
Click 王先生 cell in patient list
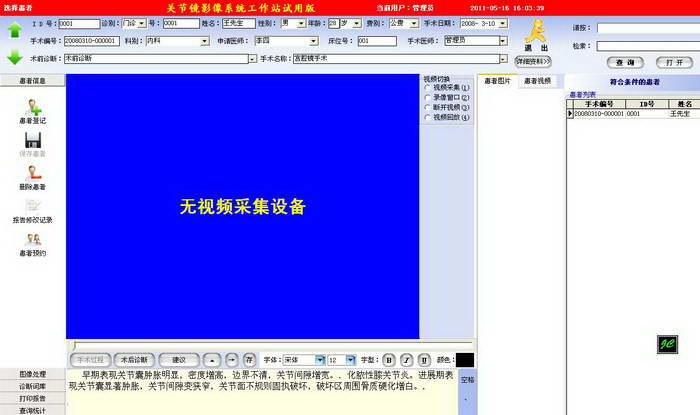(680, 114)
